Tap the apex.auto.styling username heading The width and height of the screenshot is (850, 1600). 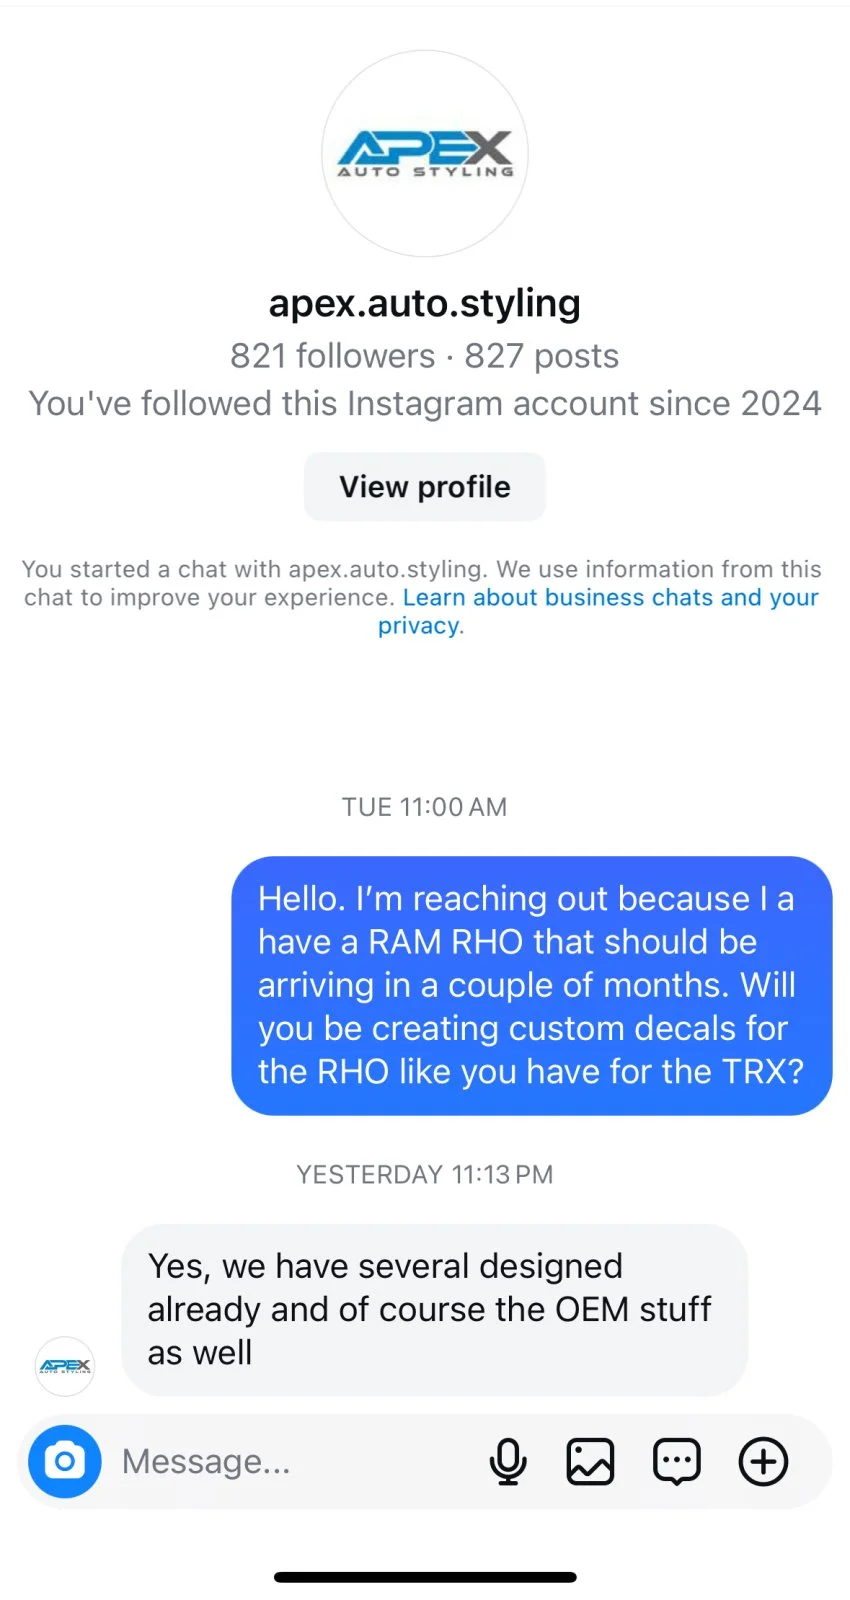click(x=425, y=302)
